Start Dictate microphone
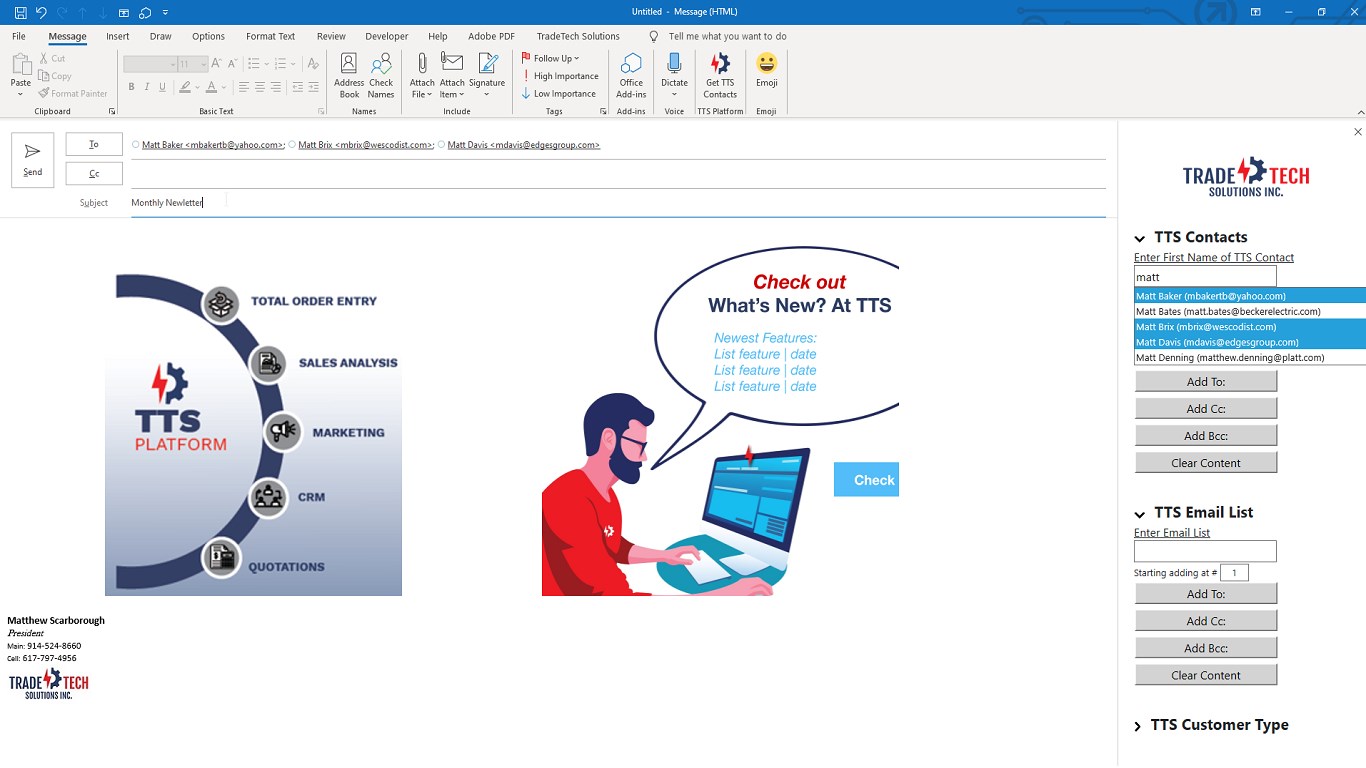This screenshot has width=1366, height=768. pos(674,76)
